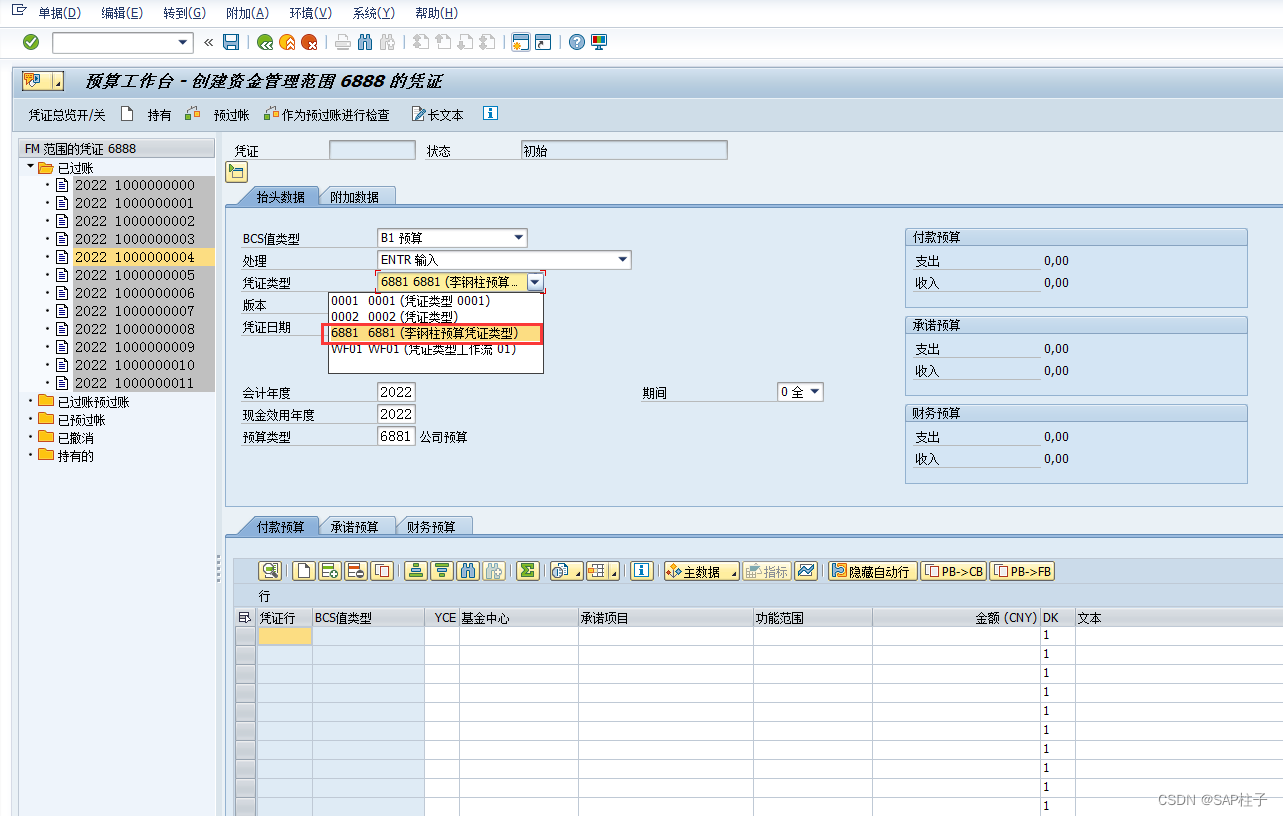Screen dimensions: 1283x816
Task: Click the PB->CB button
Action: click(953, 571)
